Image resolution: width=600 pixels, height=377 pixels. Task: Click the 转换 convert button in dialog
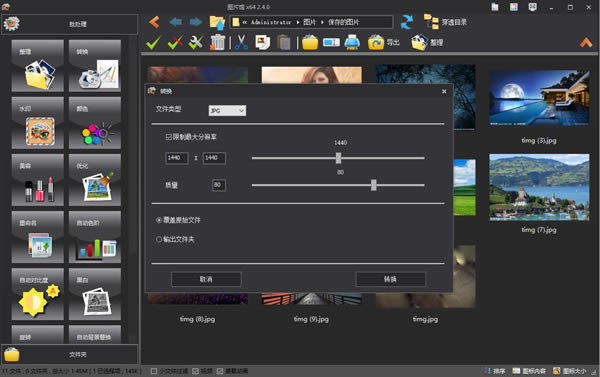click(390, 279)
